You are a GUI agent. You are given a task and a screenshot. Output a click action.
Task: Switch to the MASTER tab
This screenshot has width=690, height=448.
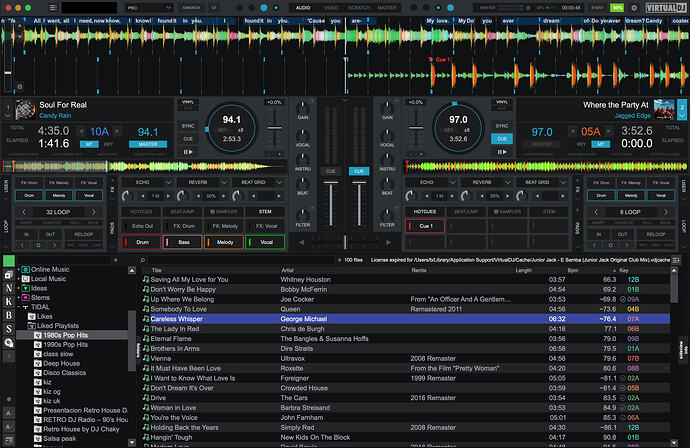pos(387,7)
